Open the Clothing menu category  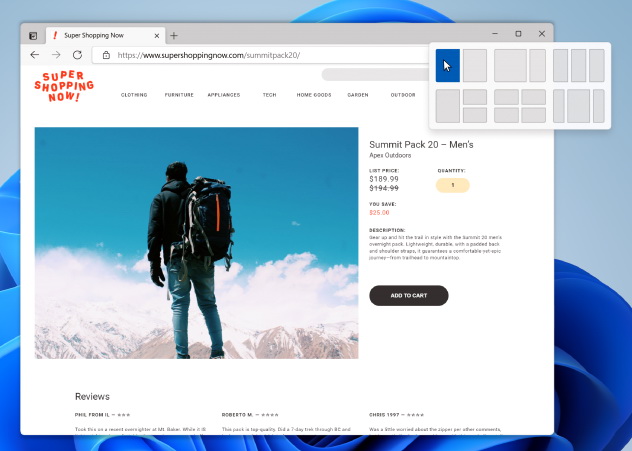pos(134,95)
